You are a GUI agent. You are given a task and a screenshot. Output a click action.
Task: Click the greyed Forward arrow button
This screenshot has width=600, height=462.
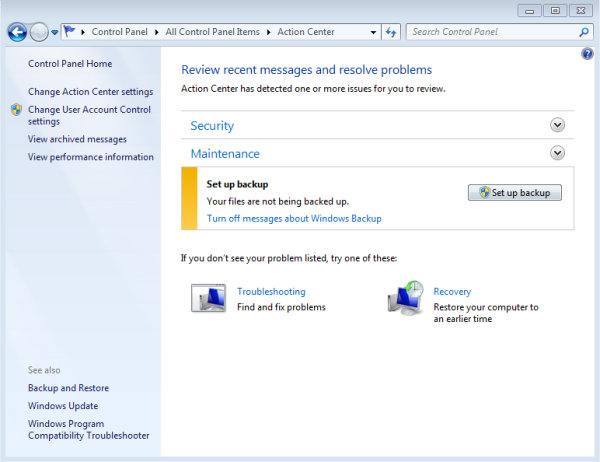[x=39, y=32]
